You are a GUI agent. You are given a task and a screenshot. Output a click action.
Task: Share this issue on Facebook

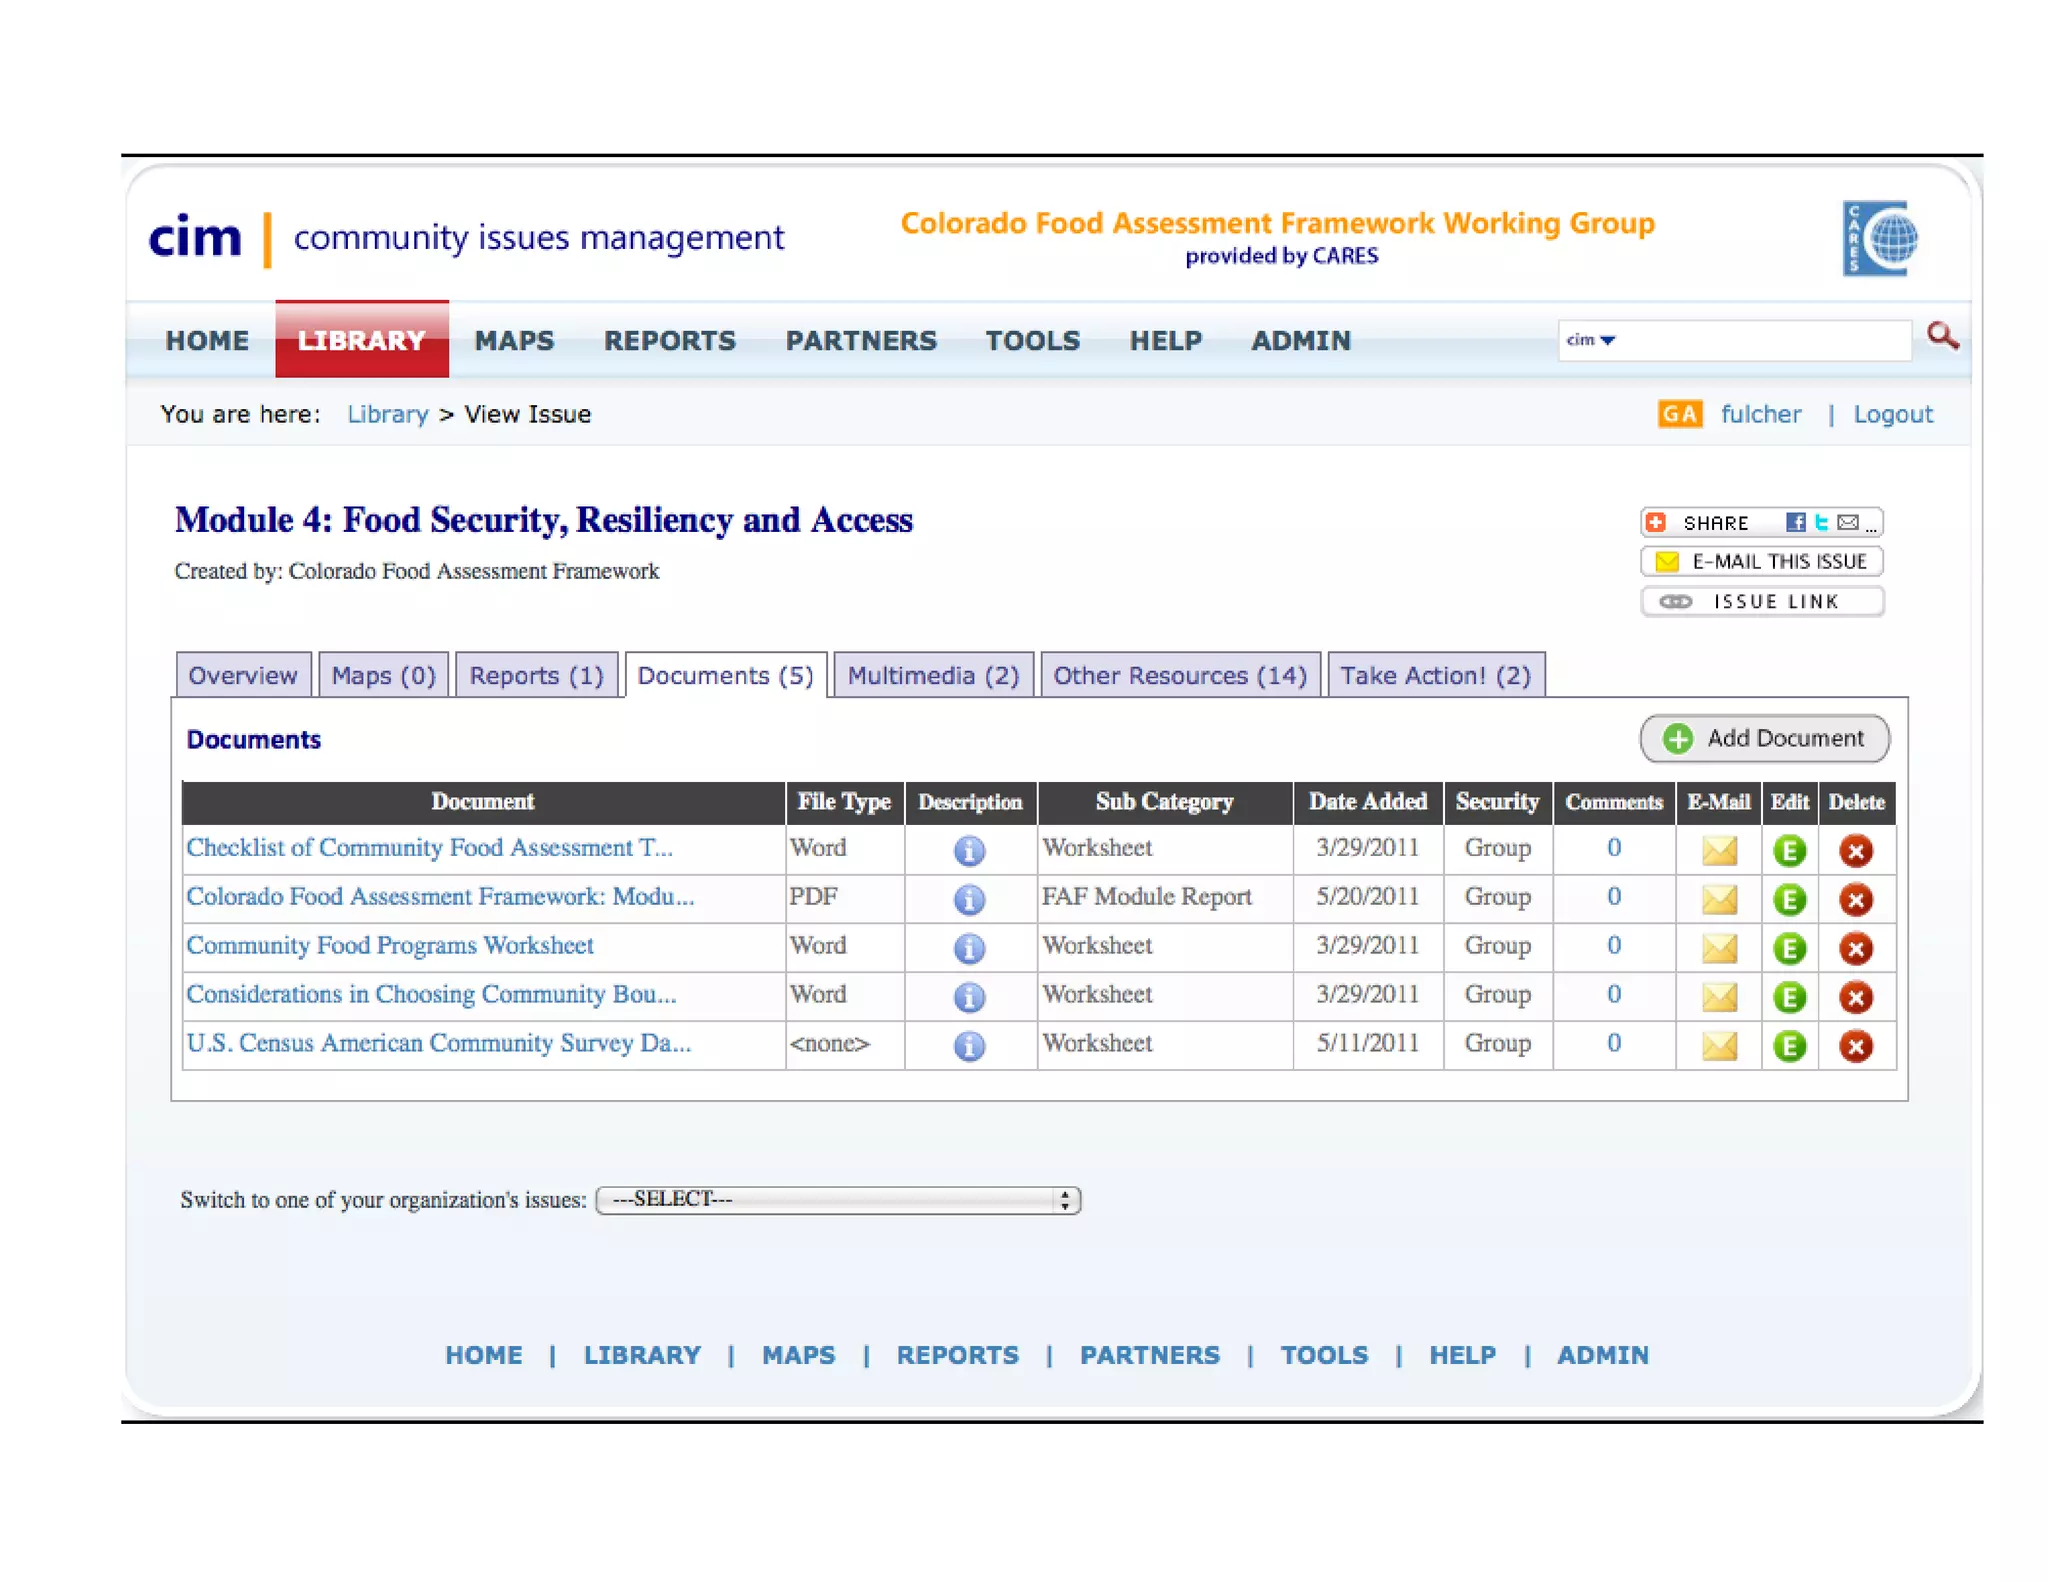pyautogui.click(x=1795, y=522)
